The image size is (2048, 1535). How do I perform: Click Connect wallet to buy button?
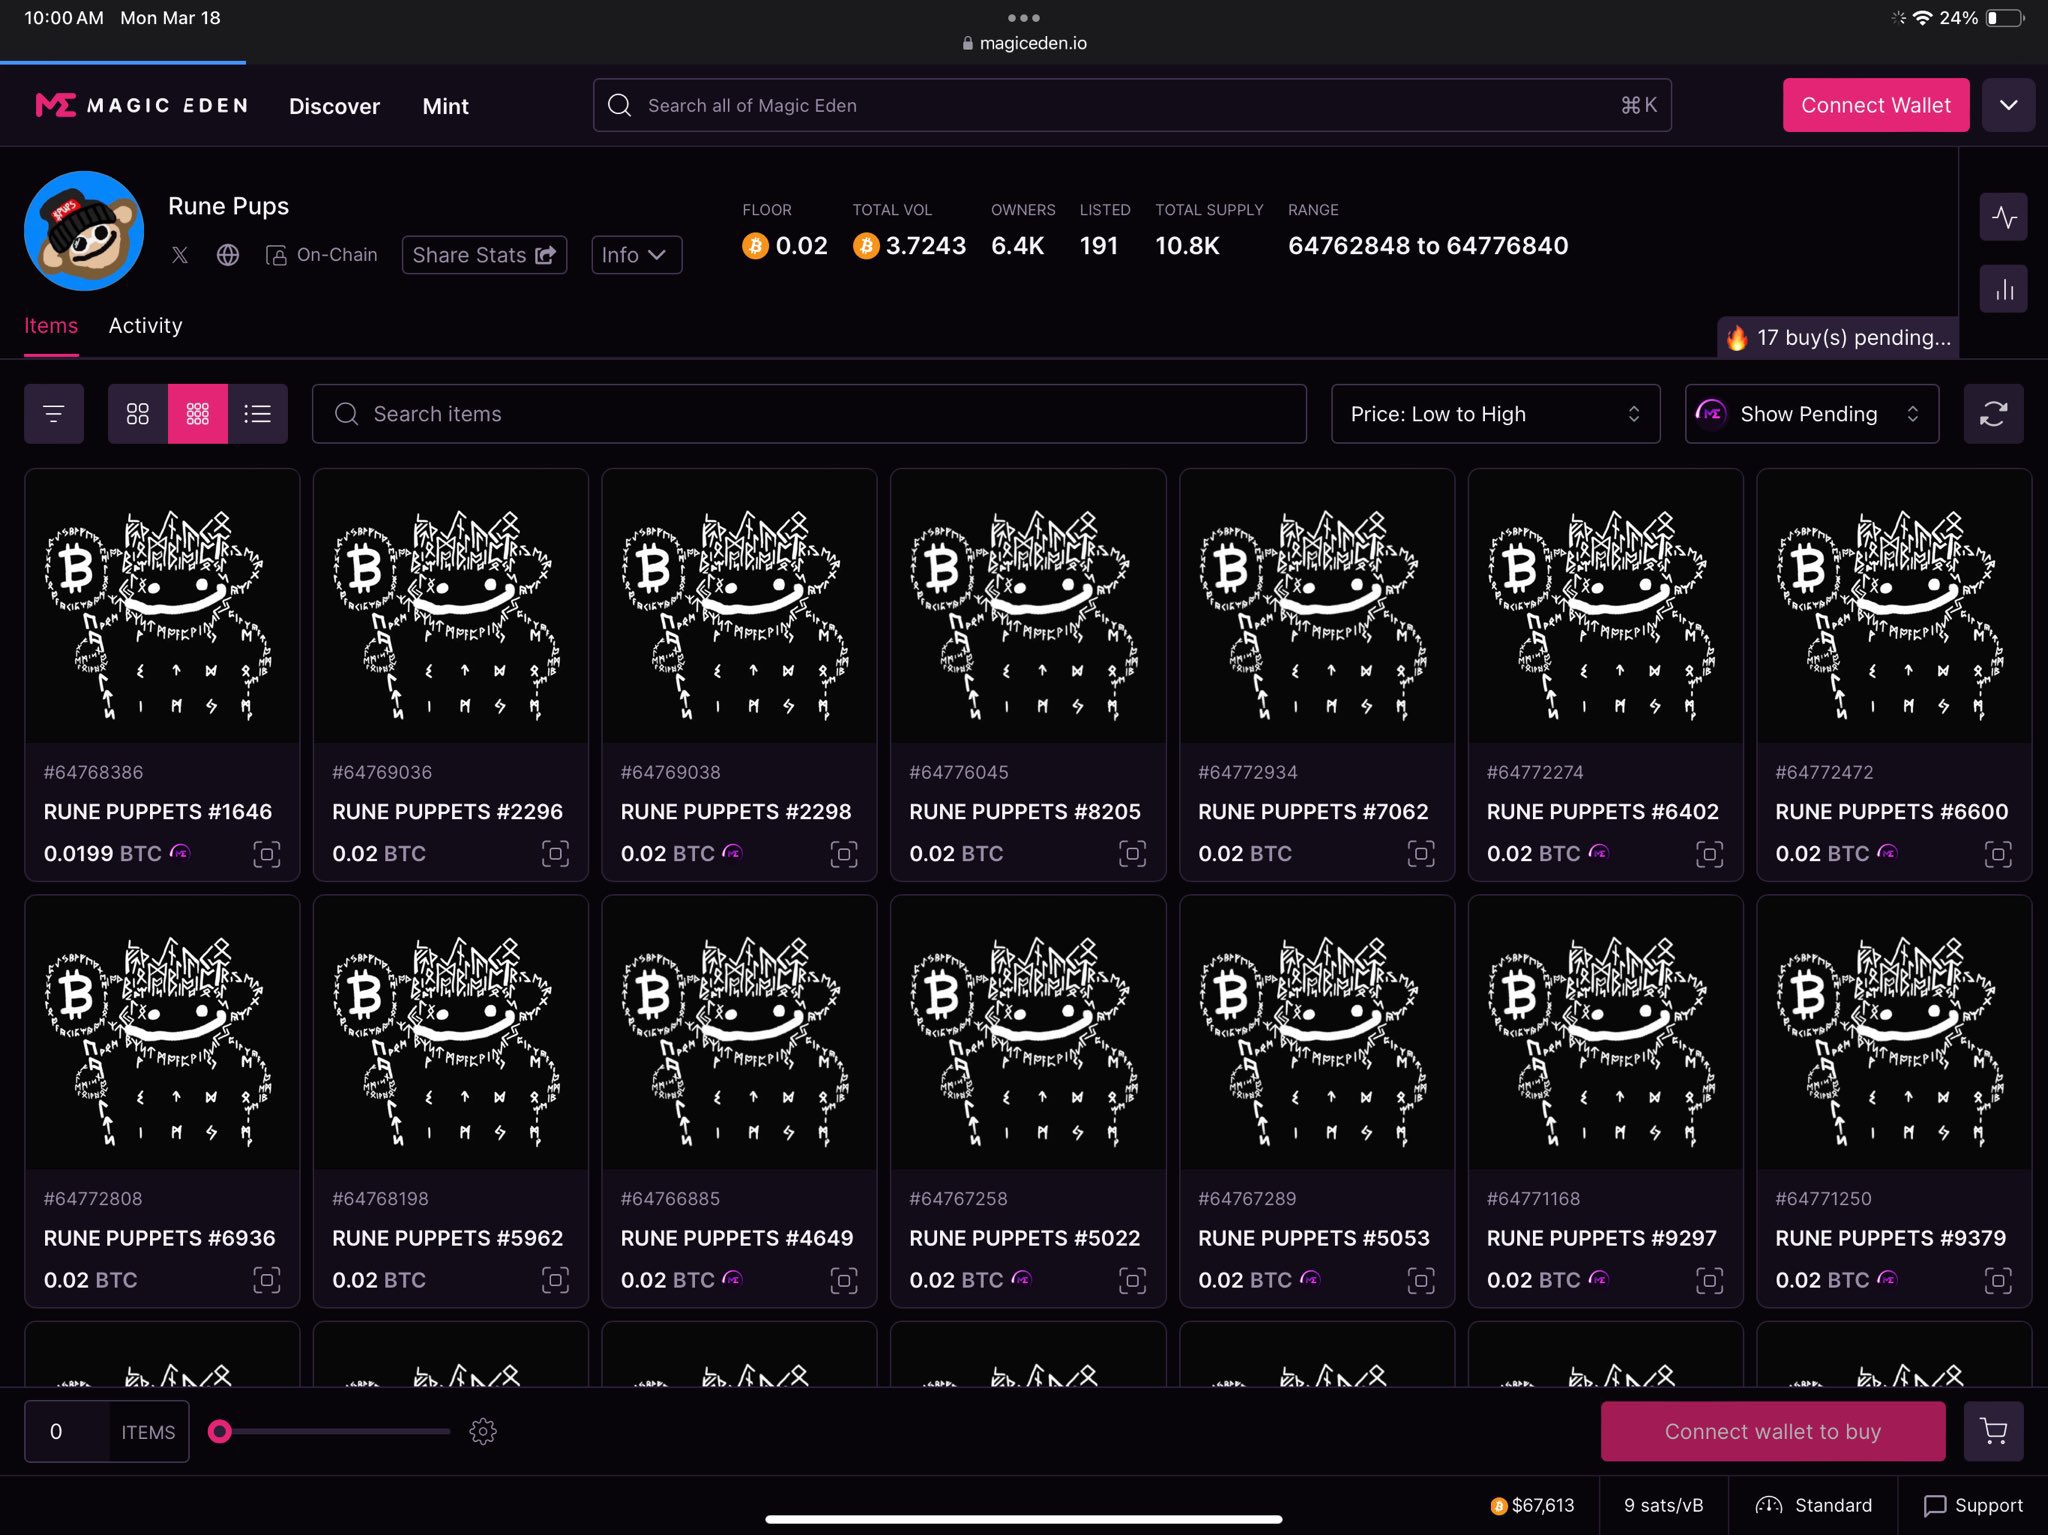(1773, 1431)
